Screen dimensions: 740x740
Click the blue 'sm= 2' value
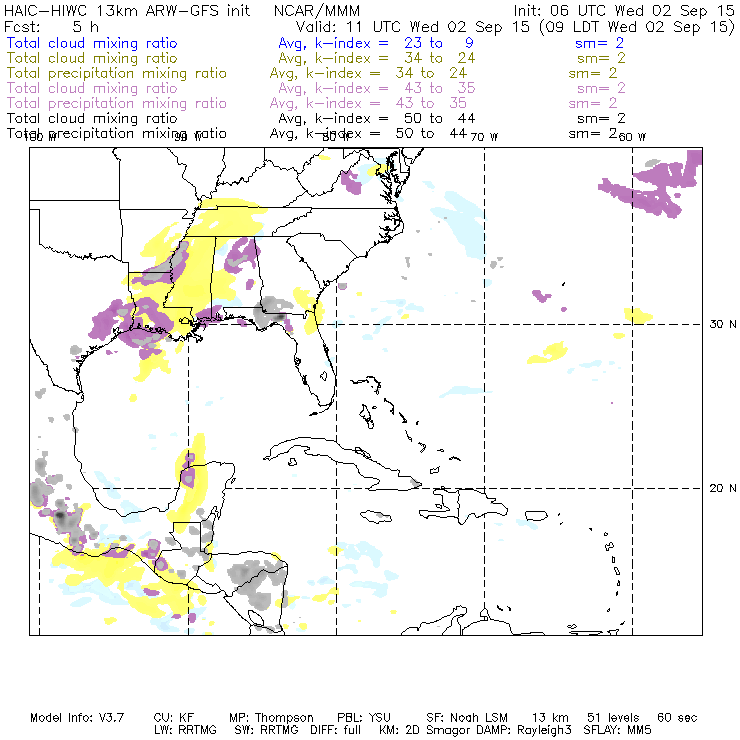pyautogui.click(x=599, y=43)
